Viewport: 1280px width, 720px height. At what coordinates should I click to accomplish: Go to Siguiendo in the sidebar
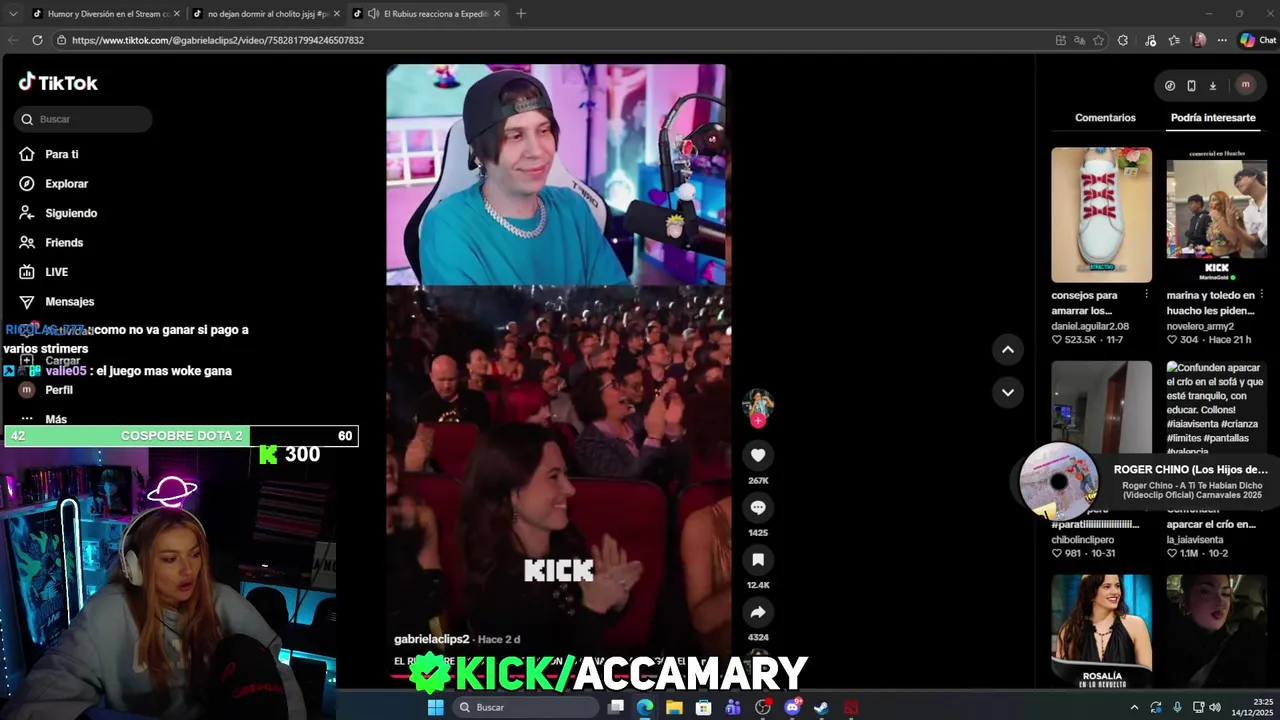58,213
